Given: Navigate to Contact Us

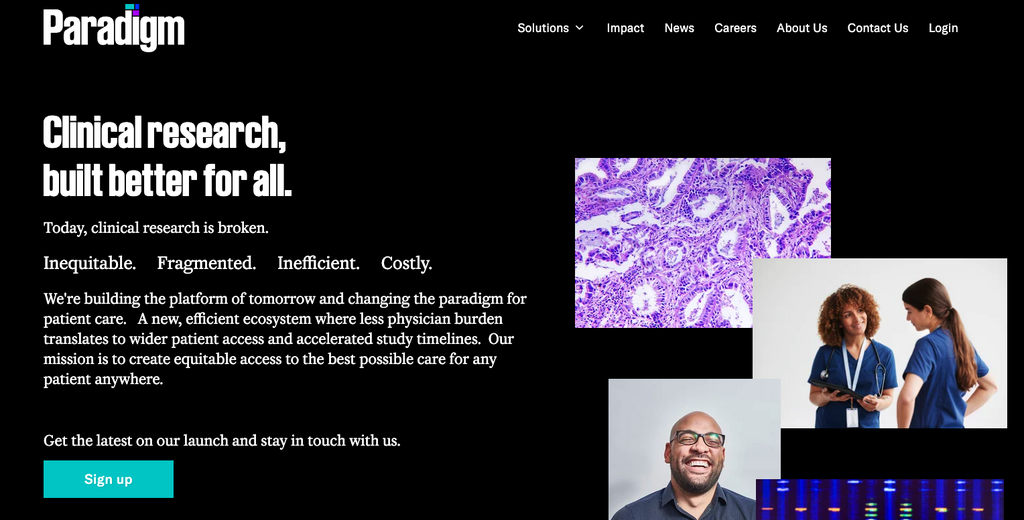Looking at the screenshot, I should [878, 28].
